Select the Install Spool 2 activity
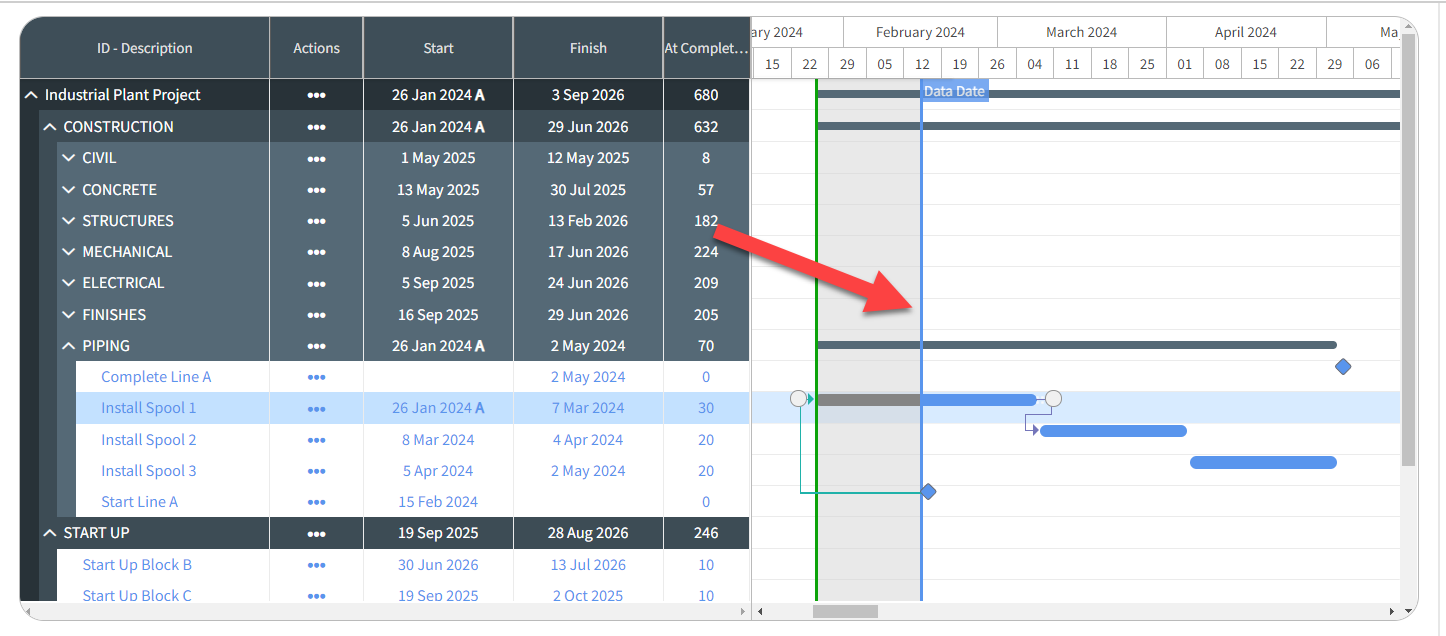This screenshot has height=636, width=1446. coord(148,440)
